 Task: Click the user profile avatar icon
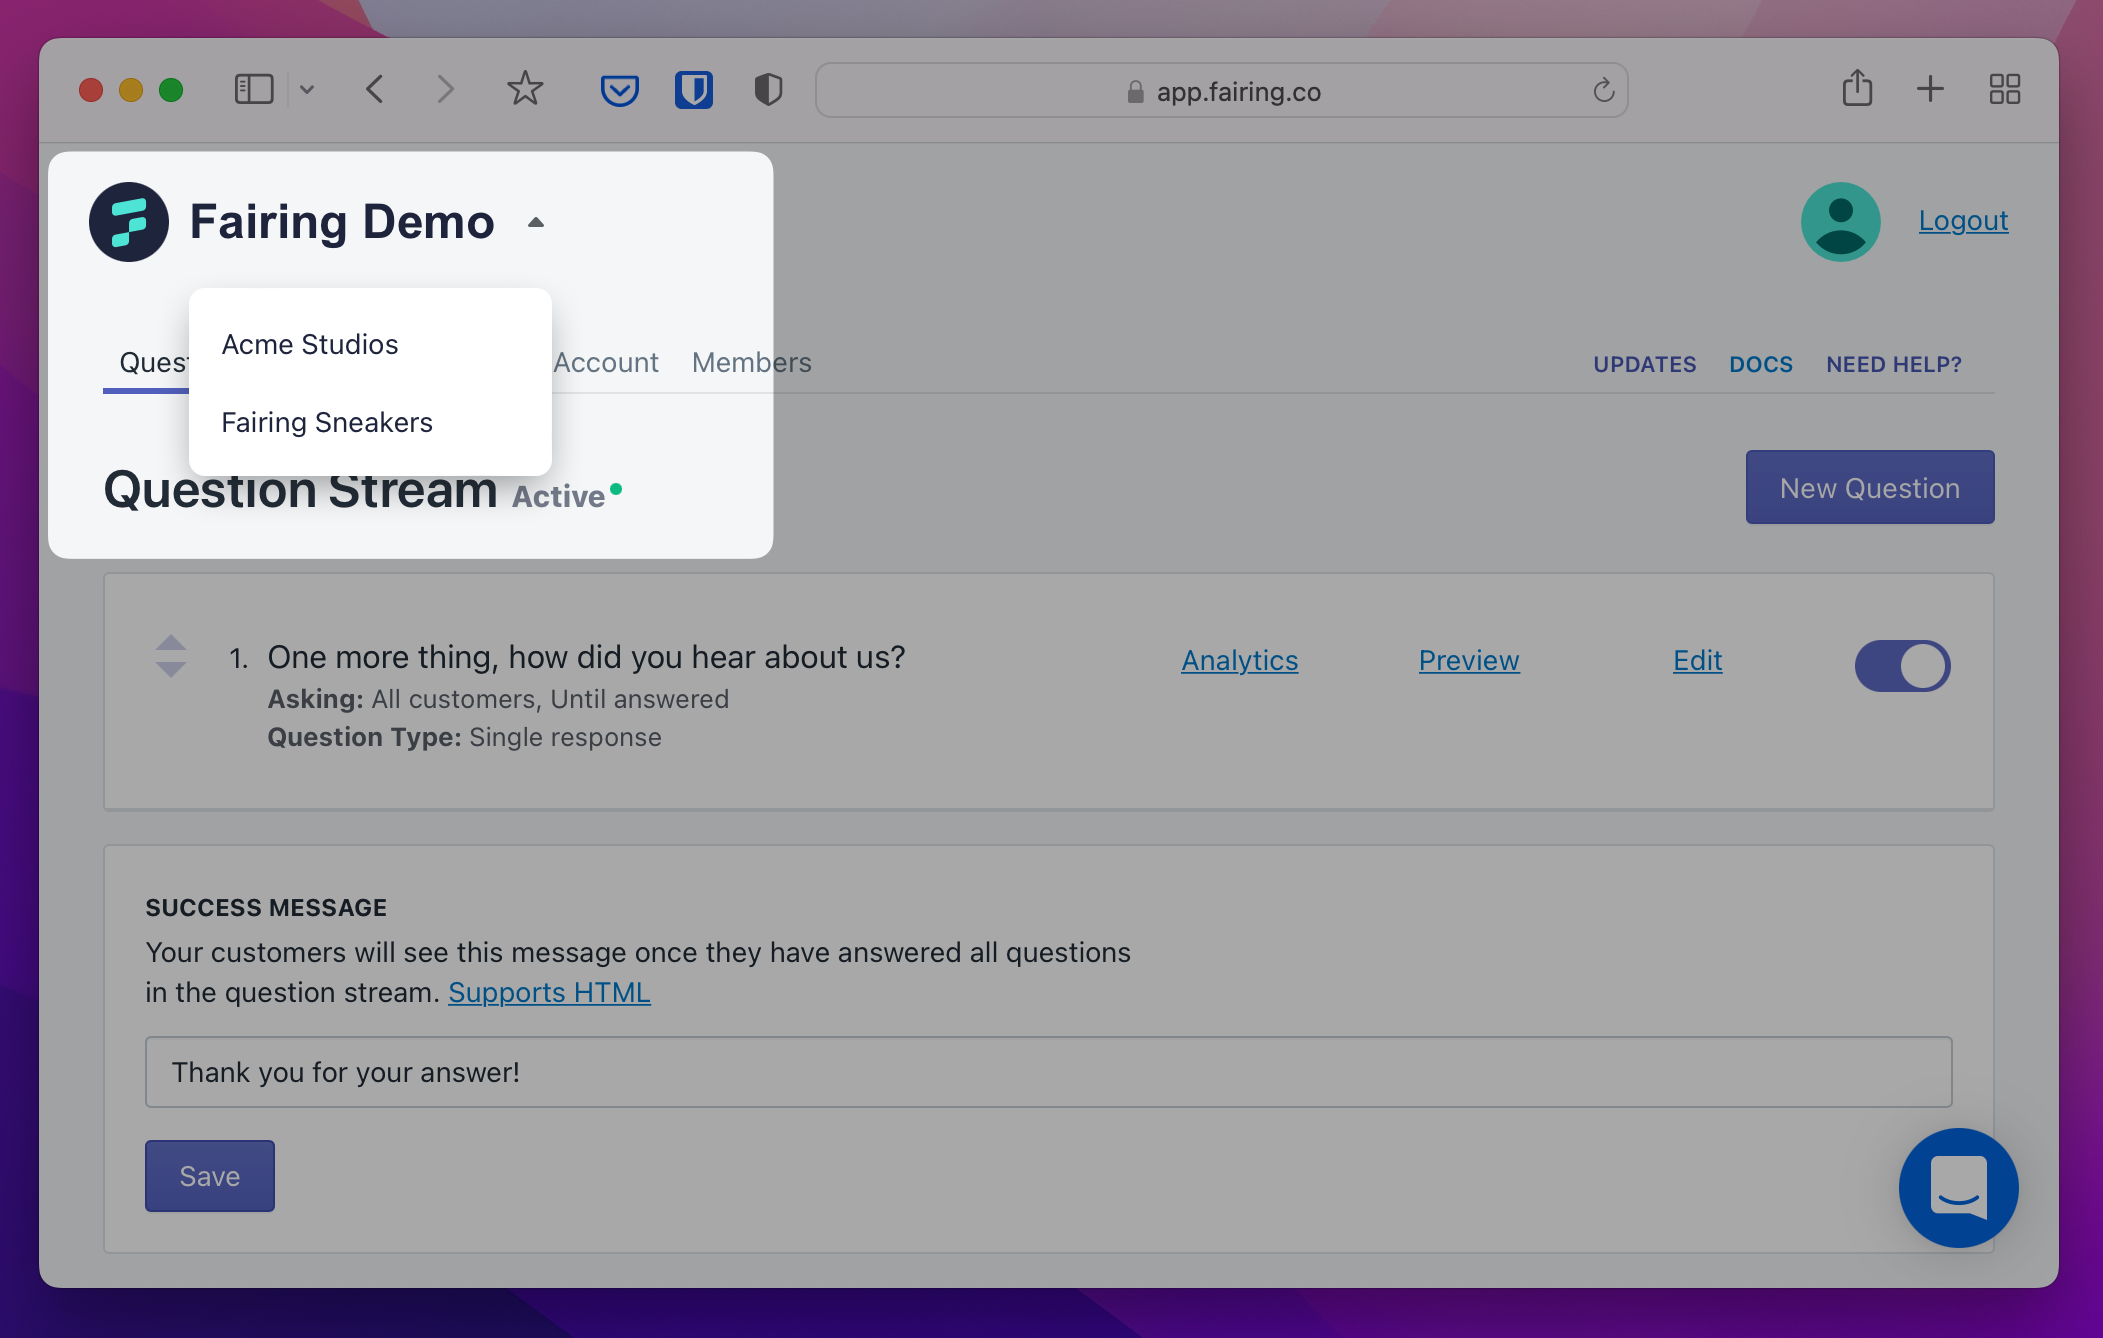(x=1839, y=221)
